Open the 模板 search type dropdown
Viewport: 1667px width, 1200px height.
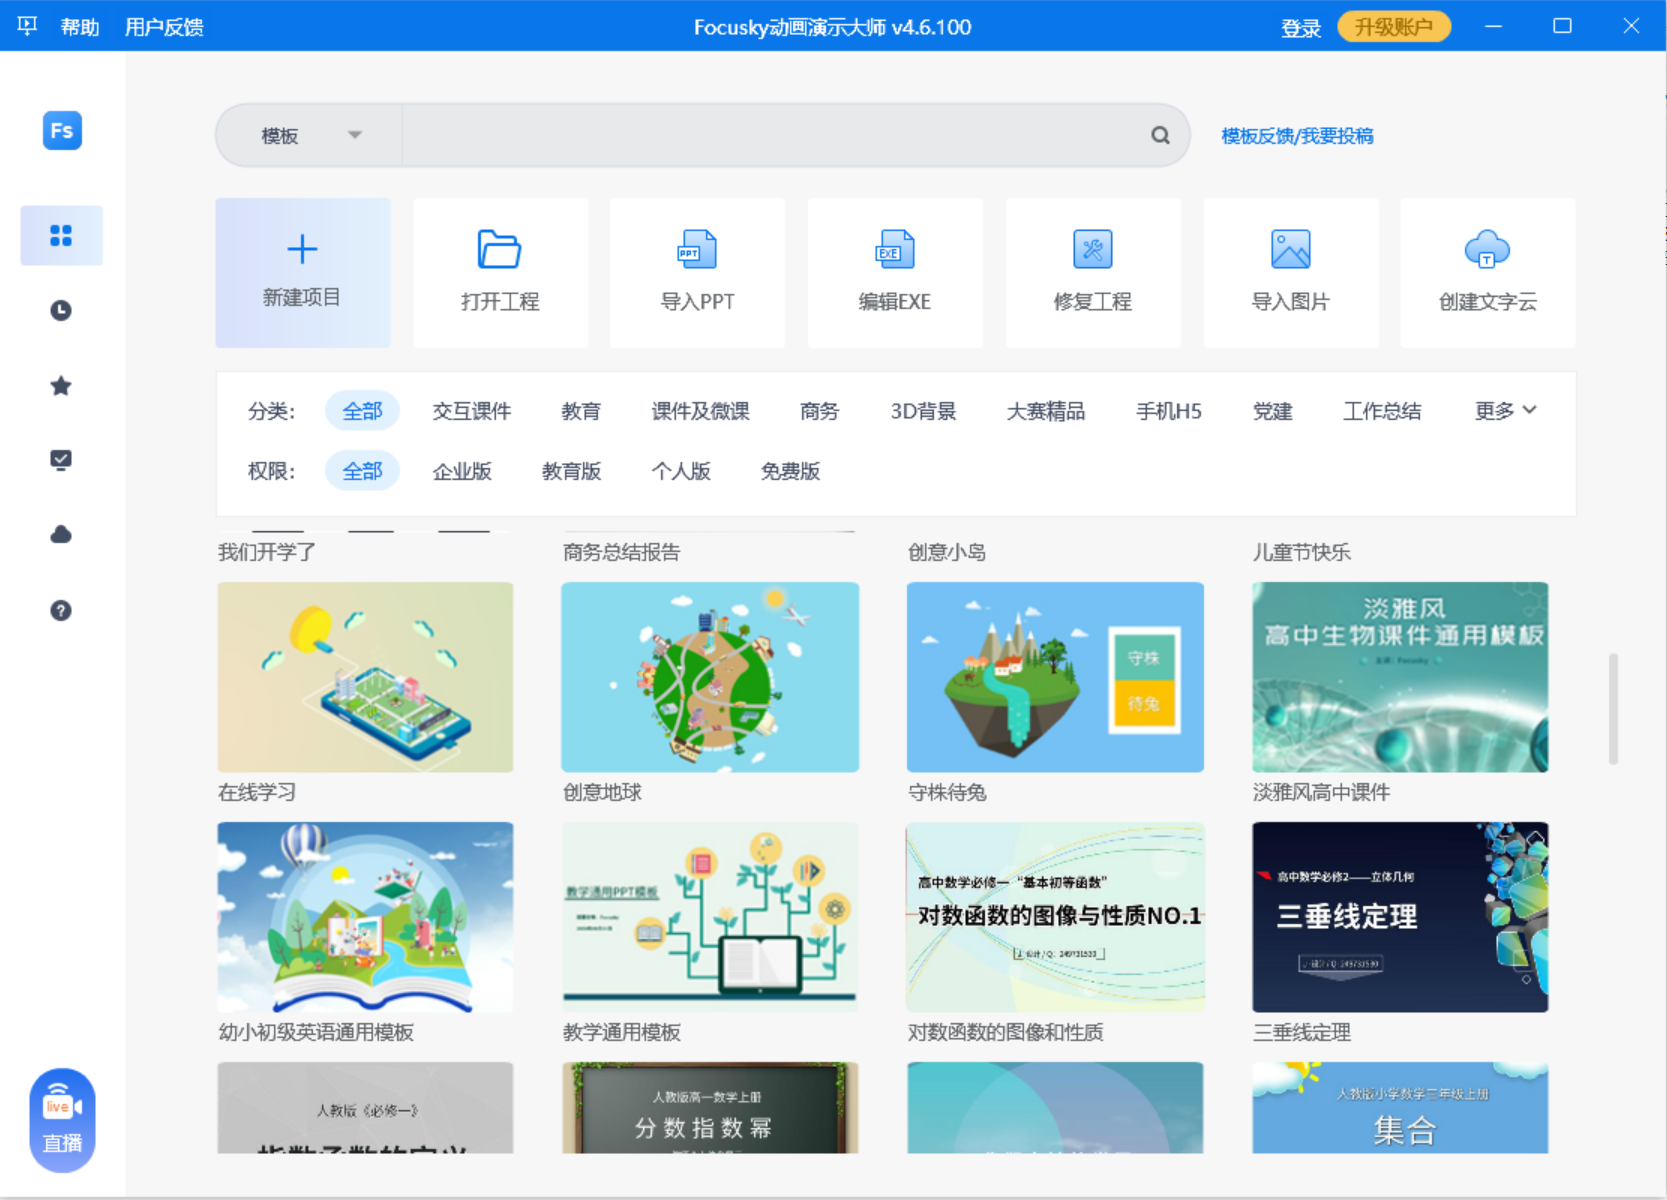click(x=309, y=135)
